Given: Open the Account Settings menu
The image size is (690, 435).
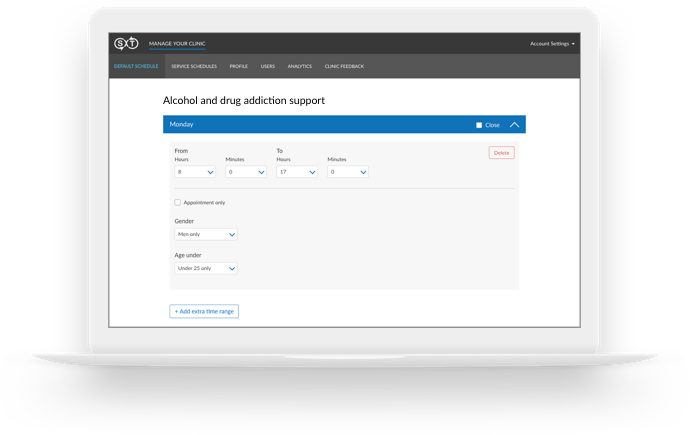Looking at the screenshot, I should click(552, 44).
